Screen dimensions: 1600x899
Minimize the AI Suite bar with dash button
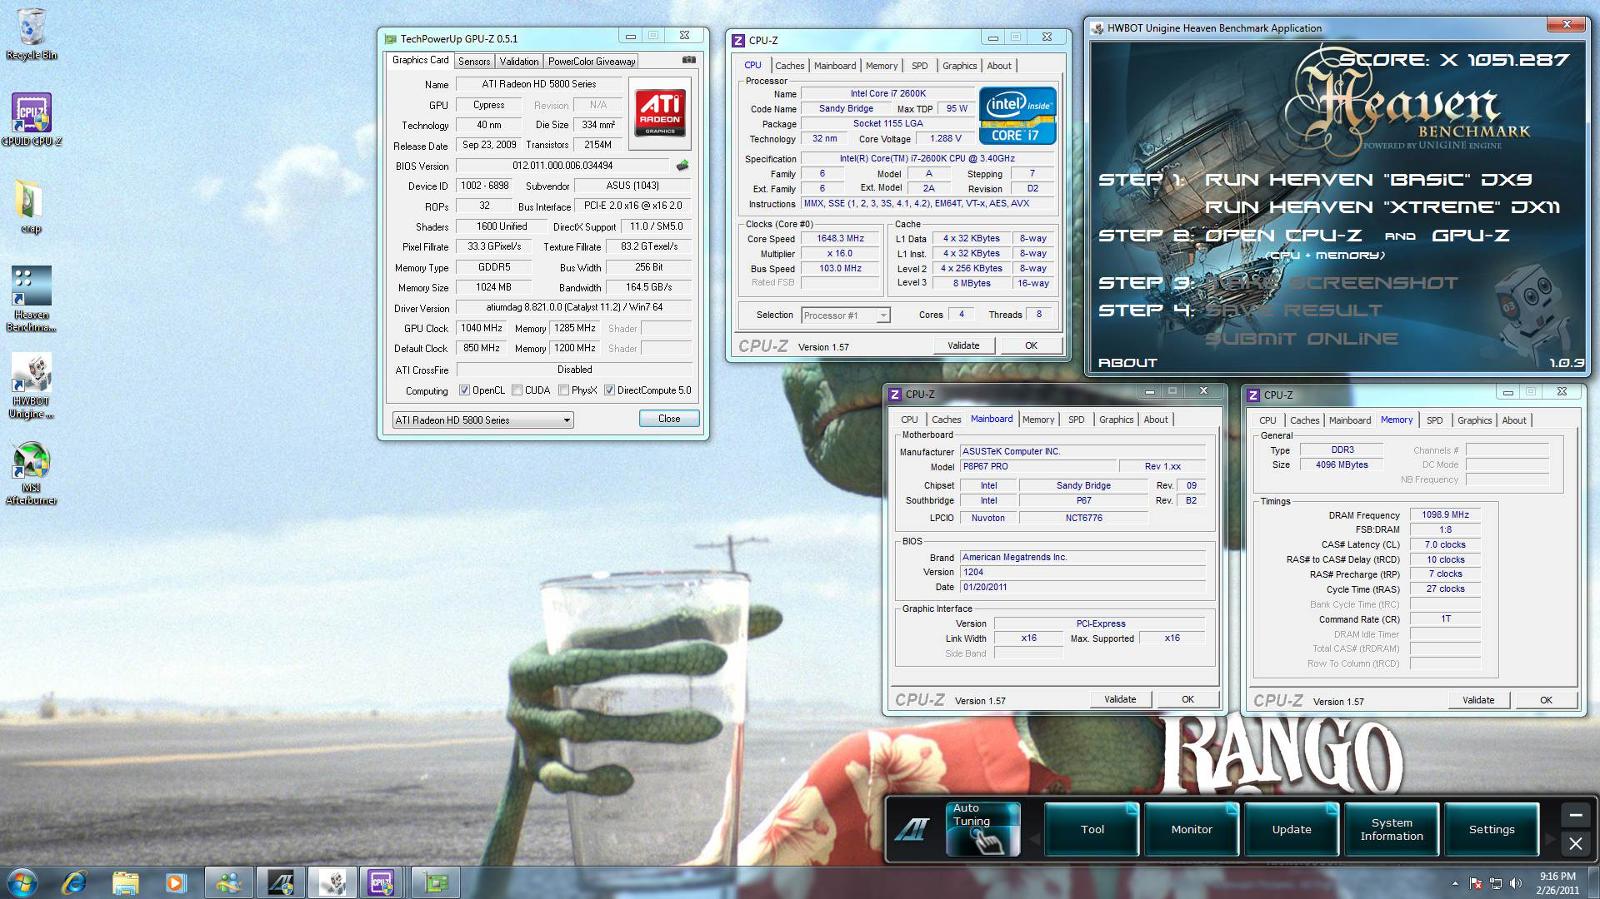[1576, 815]
